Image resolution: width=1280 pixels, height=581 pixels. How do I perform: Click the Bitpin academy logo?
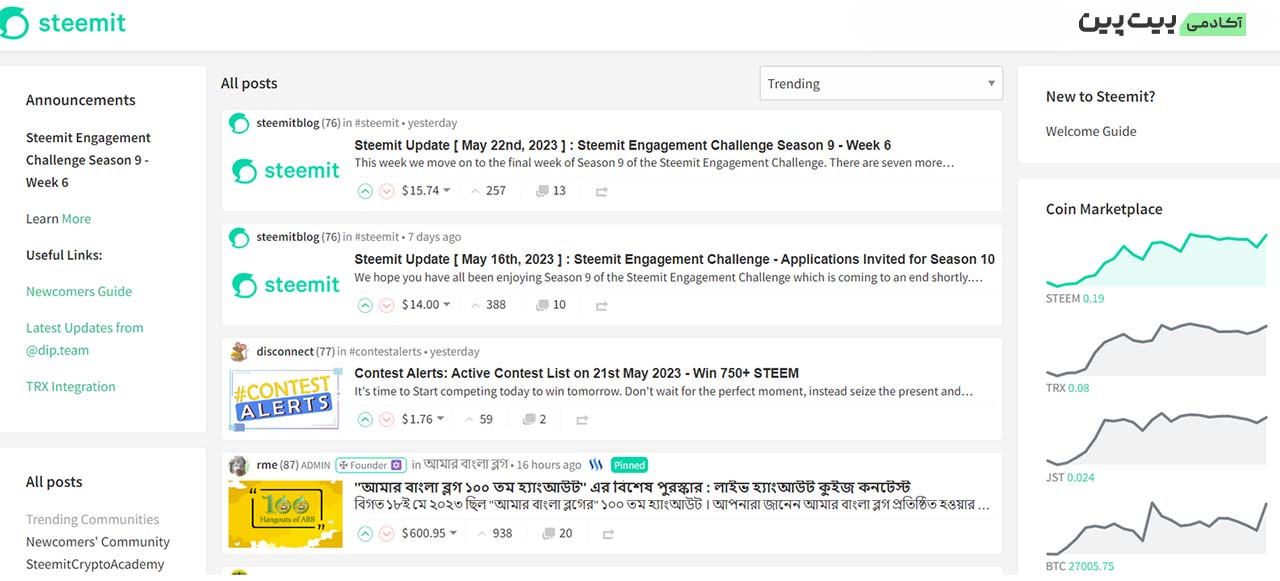click(1162, 24)
